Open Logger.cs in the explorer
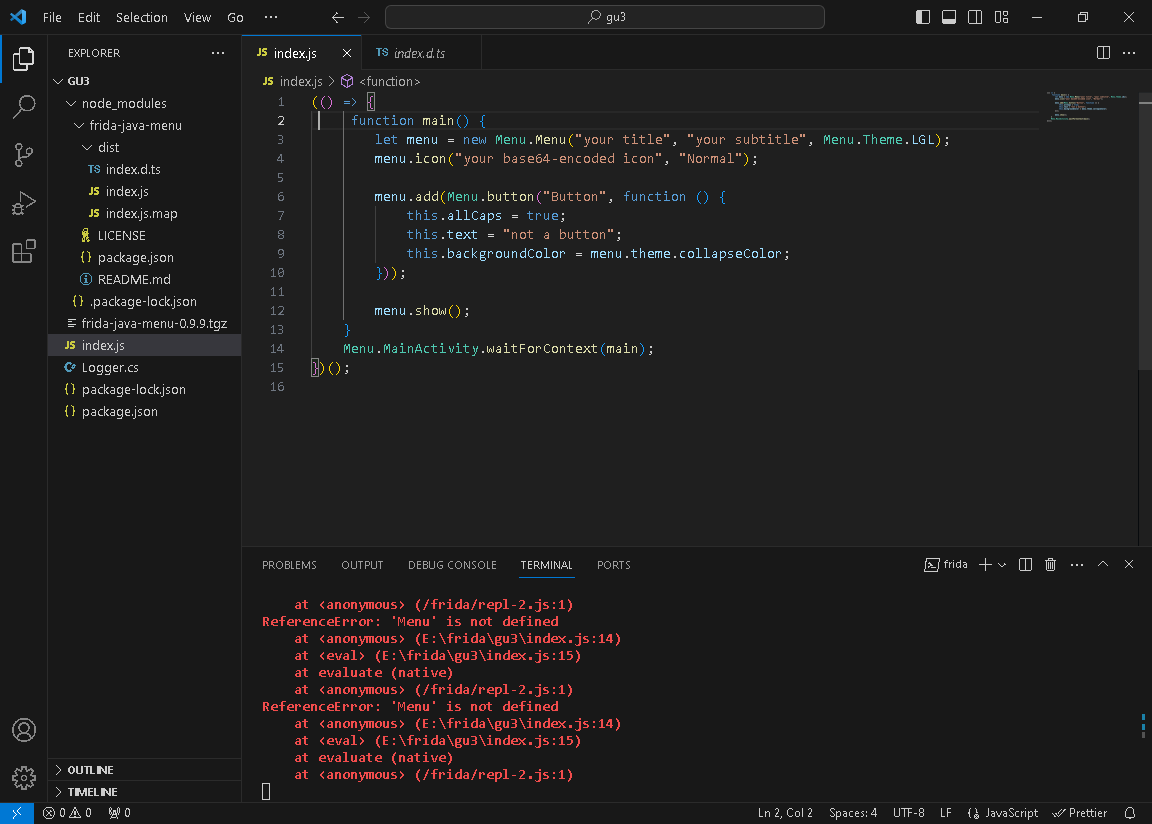 click(145, 367)
